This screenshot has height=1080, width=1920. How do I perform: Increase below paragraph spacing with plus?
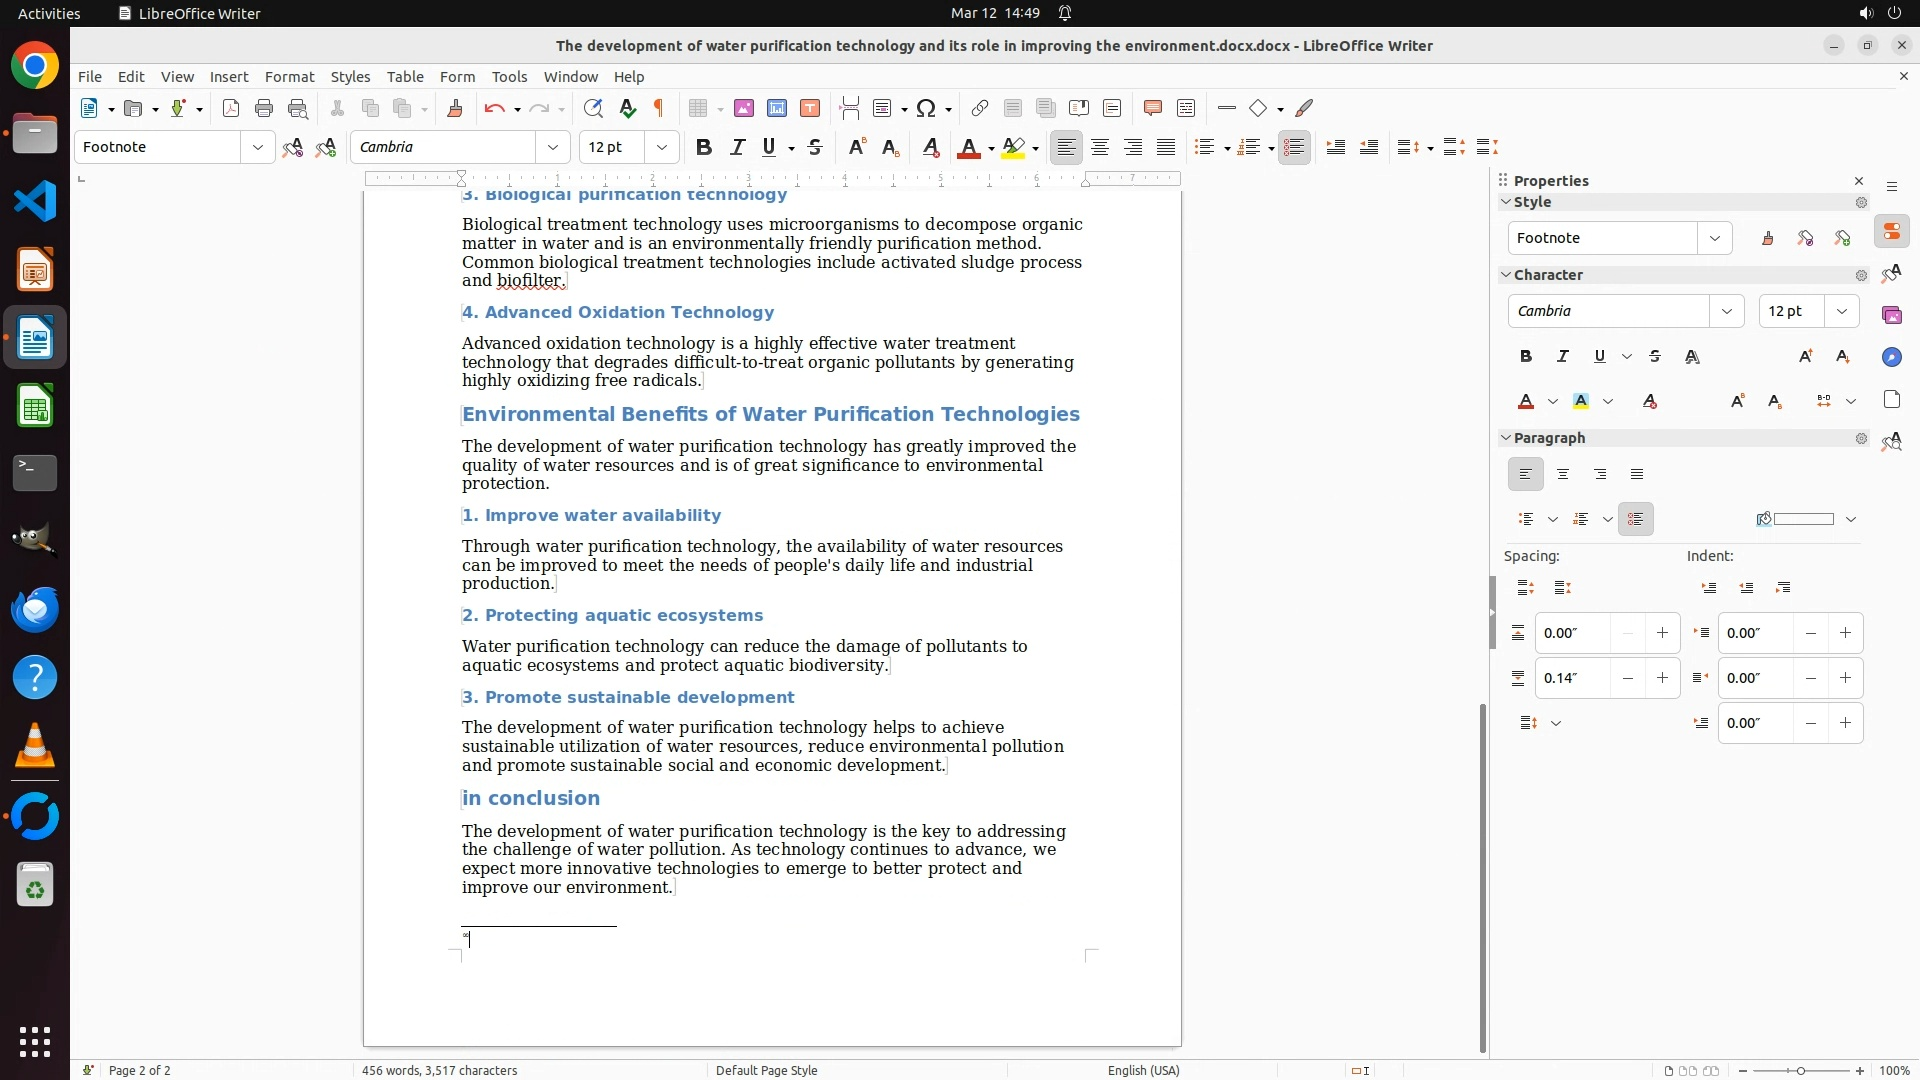(1662, 678)
